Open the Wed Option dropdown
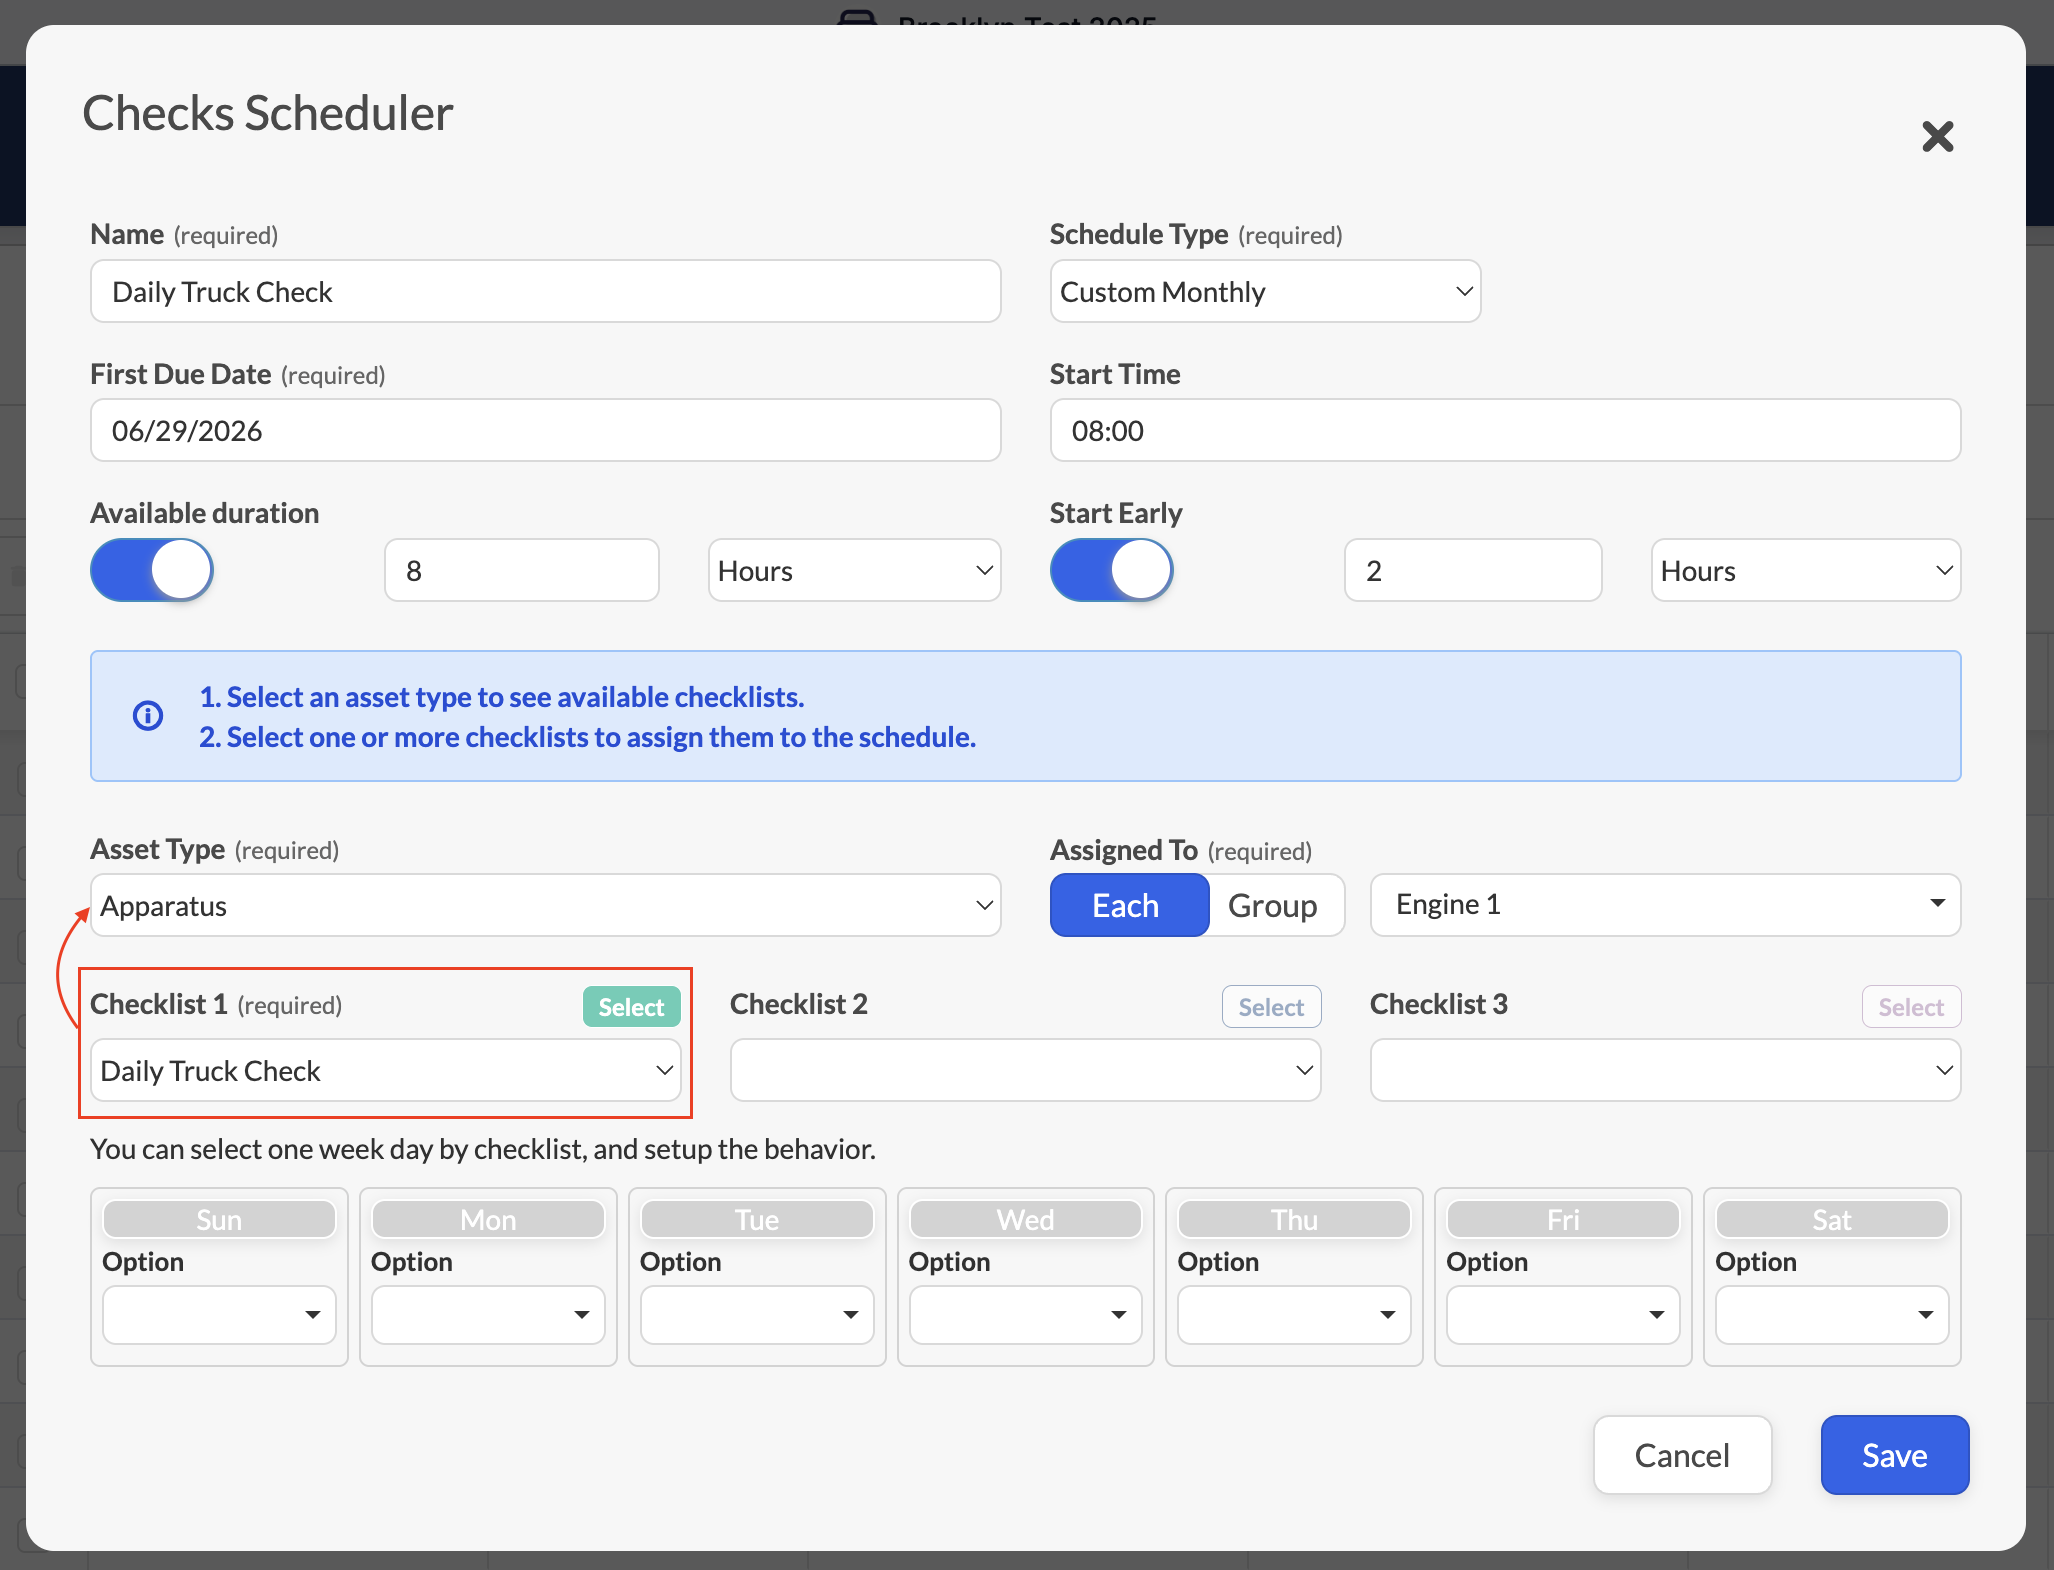2054x1570 pixels. pyautogui.click(x=1026, y=1314)
